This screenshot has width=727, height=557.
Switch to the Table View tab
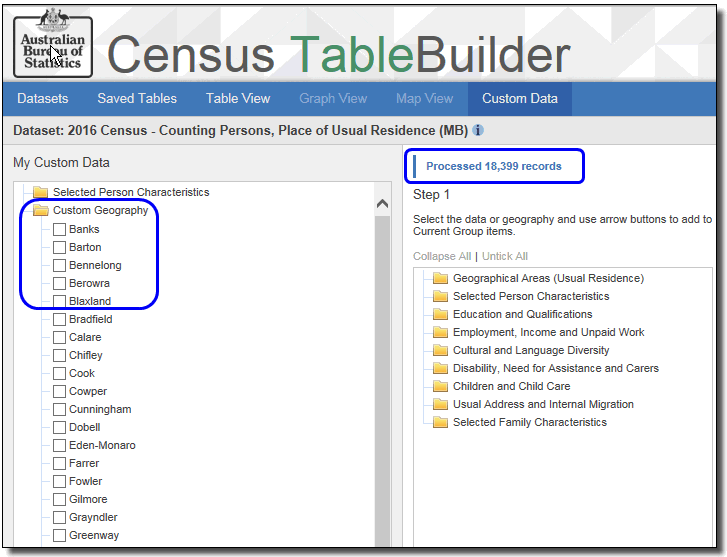pos(238,99)
